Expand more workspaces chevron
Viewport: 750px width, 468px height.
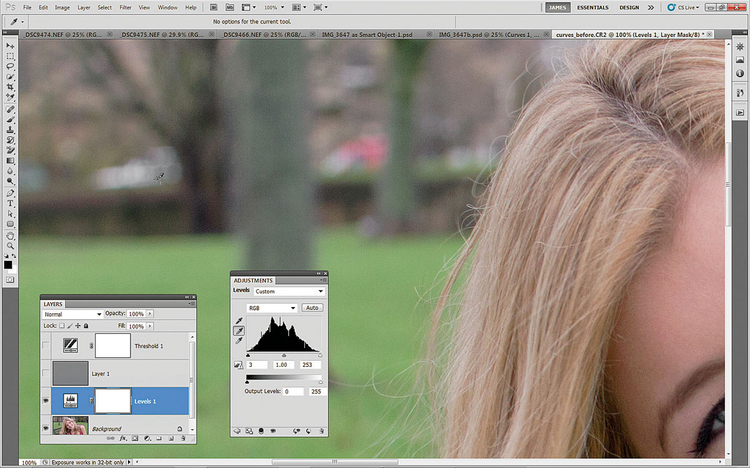point(651,8)
